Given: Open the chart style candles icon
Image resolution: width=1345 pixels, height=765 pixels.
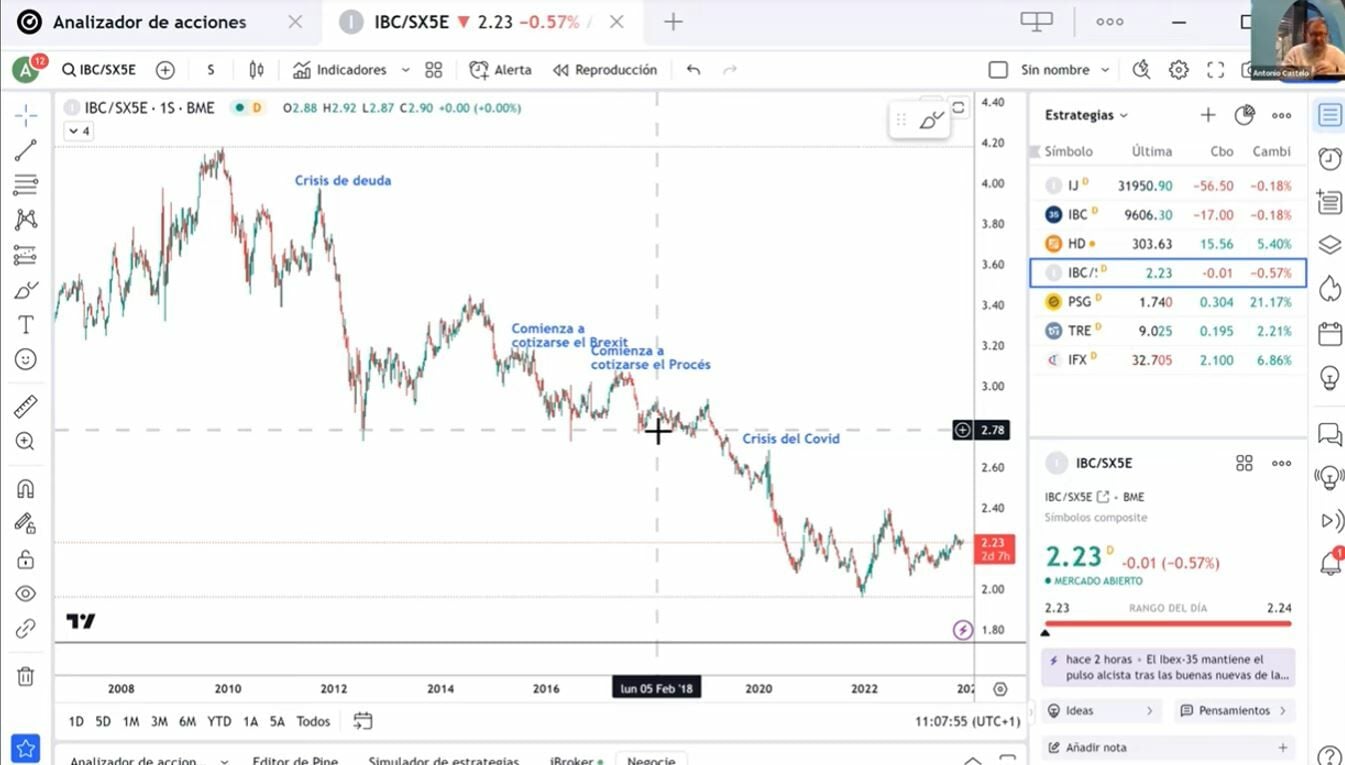Looking at the screenshot, I should [257, 70].
